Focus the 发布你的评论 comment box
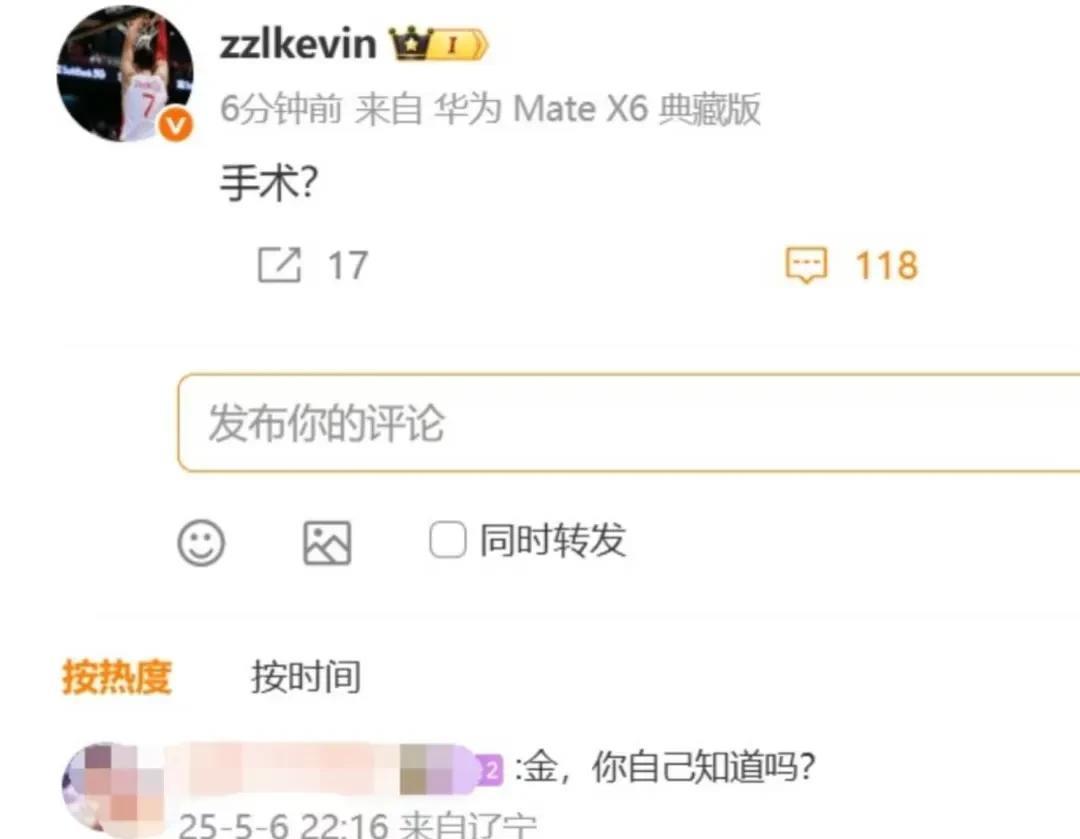1080x839 pixels. (x=628, y=423)
